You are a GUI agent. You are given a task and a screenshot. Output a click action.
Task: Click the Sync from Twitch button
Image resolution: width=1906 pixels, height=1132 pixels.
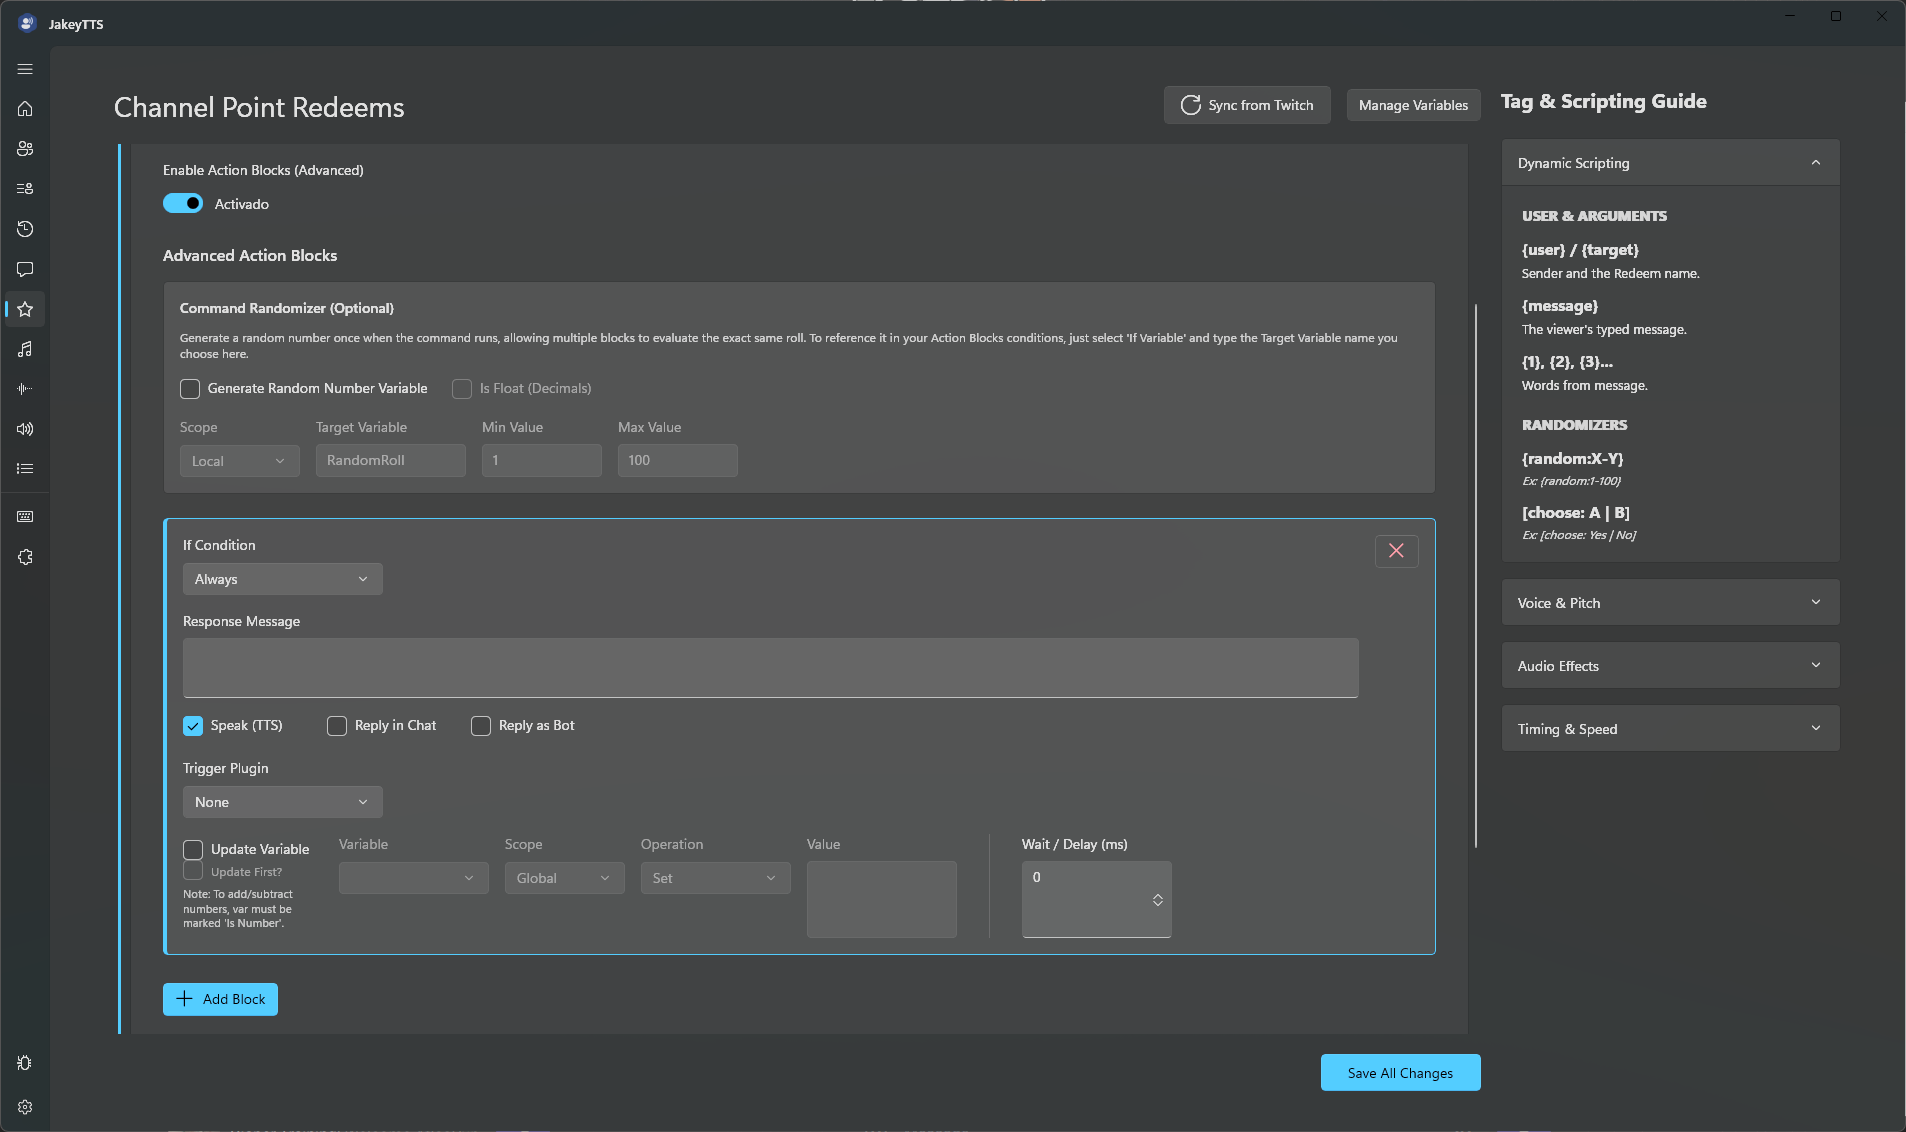click(x=1247, y=105)
